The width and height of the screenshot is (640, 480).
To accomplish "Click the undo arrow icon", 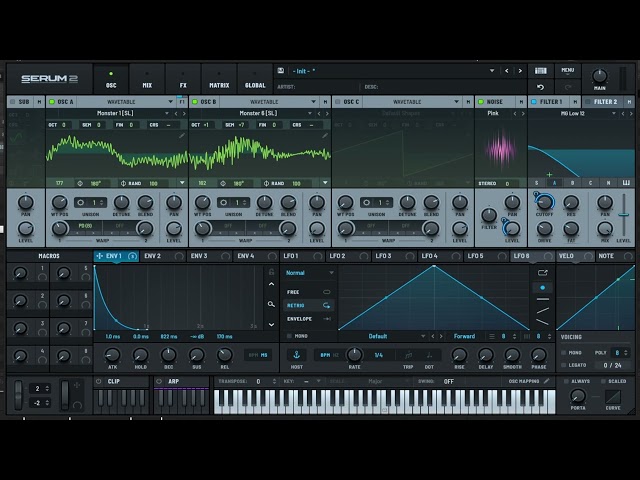I will pos(540,87).
